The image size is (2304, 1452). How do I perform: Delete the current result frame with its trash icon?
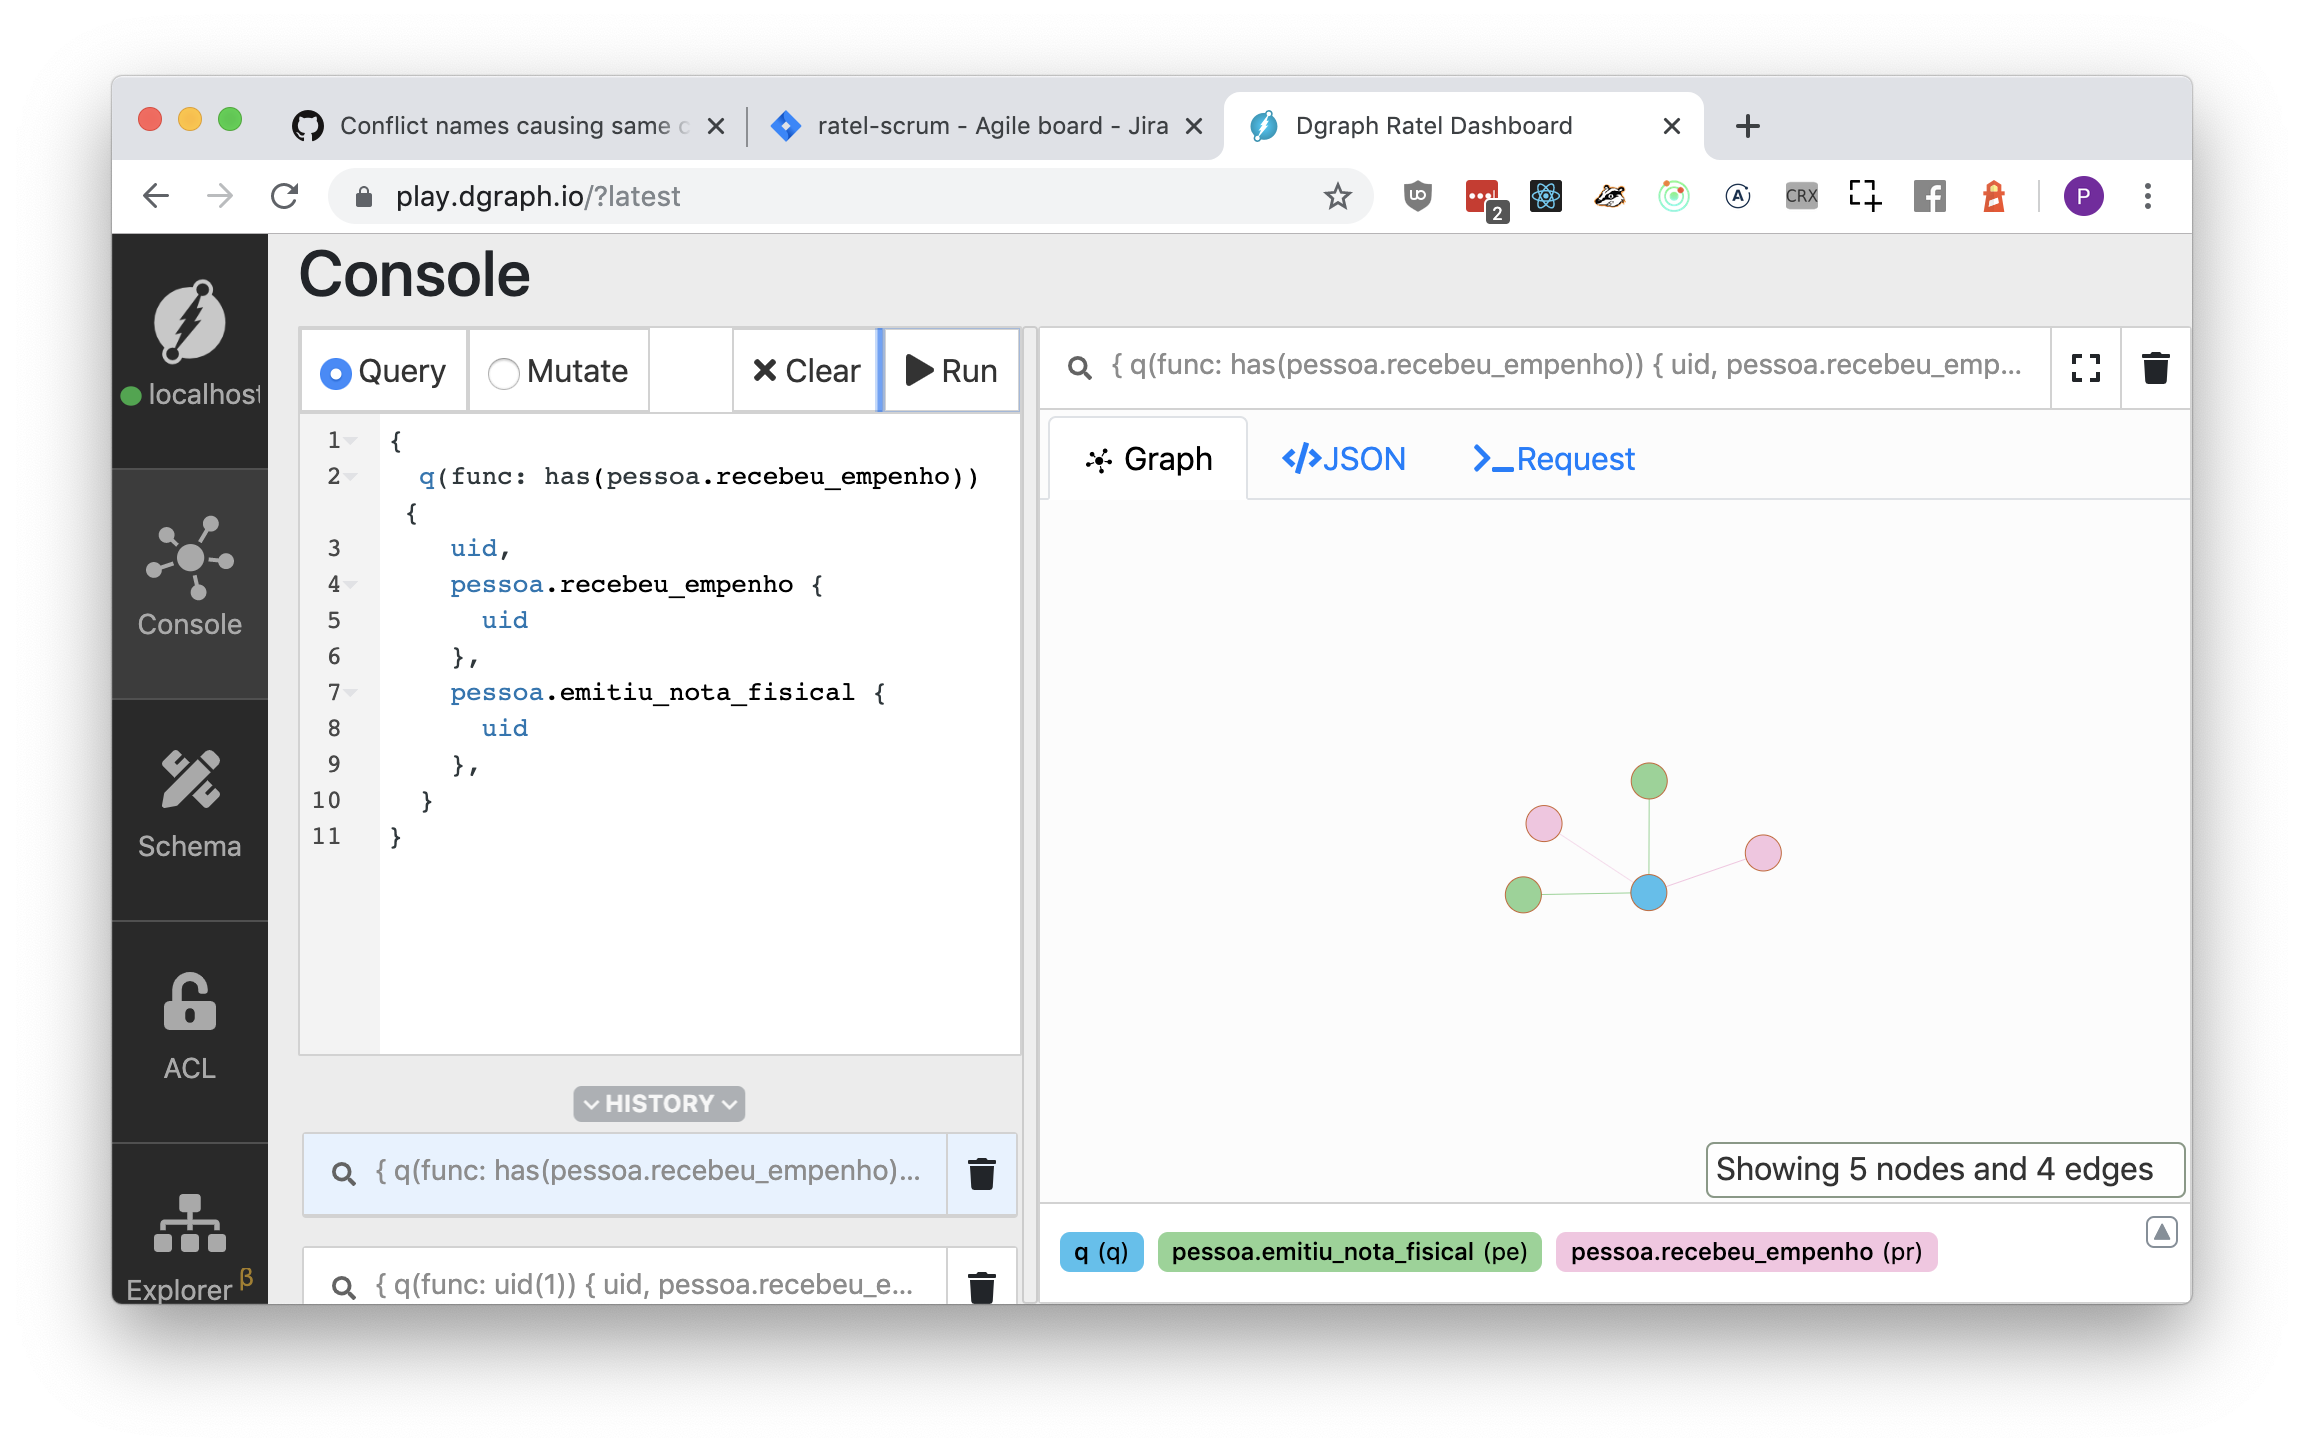2155,368
